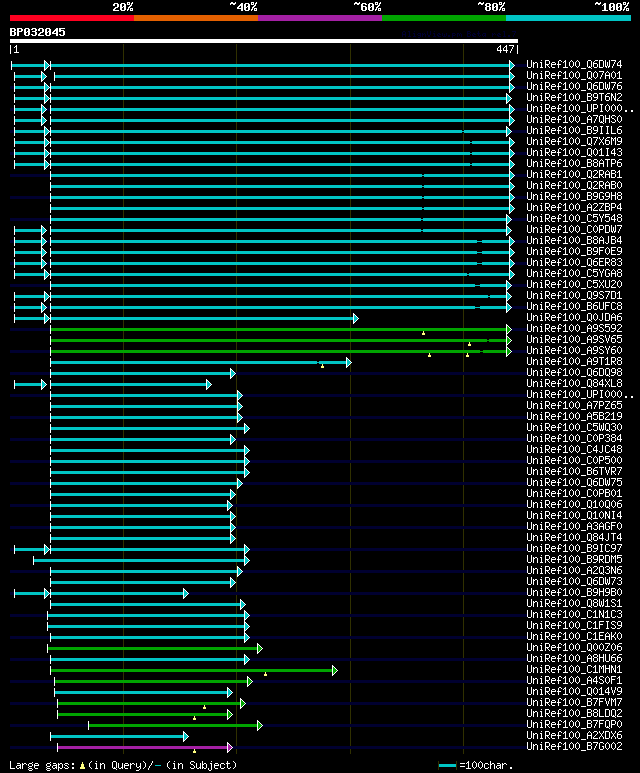The width and height of the screenshot is (640, 773).
Task: Select the UniRef100_C0PDW7 label
Action: (x=574, y=229)
